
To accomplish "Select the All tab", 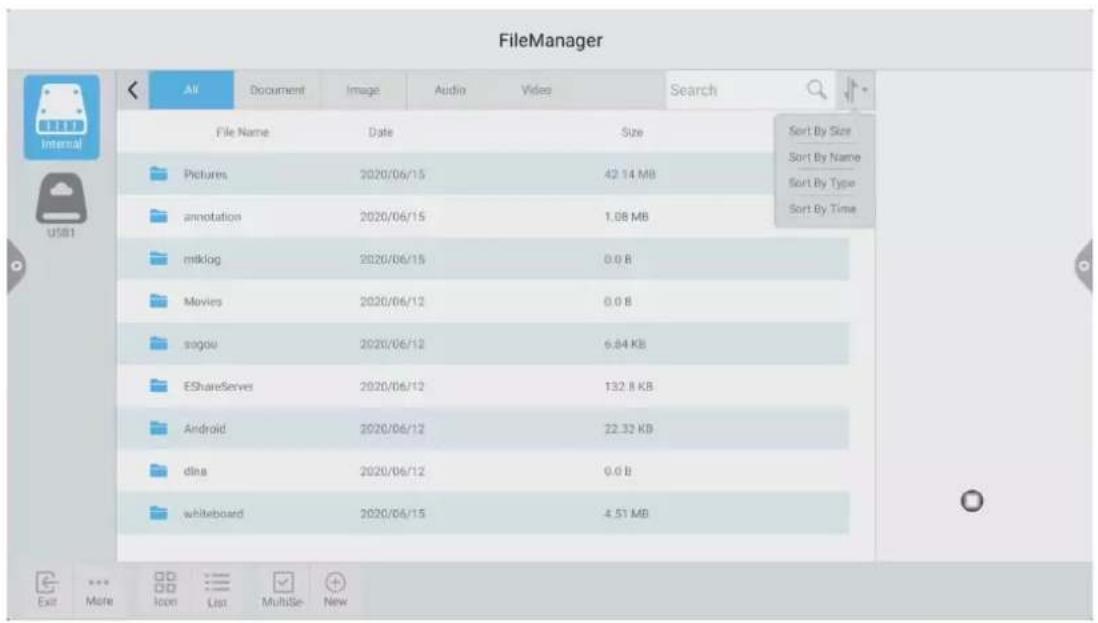I will (x=191, y=90).
